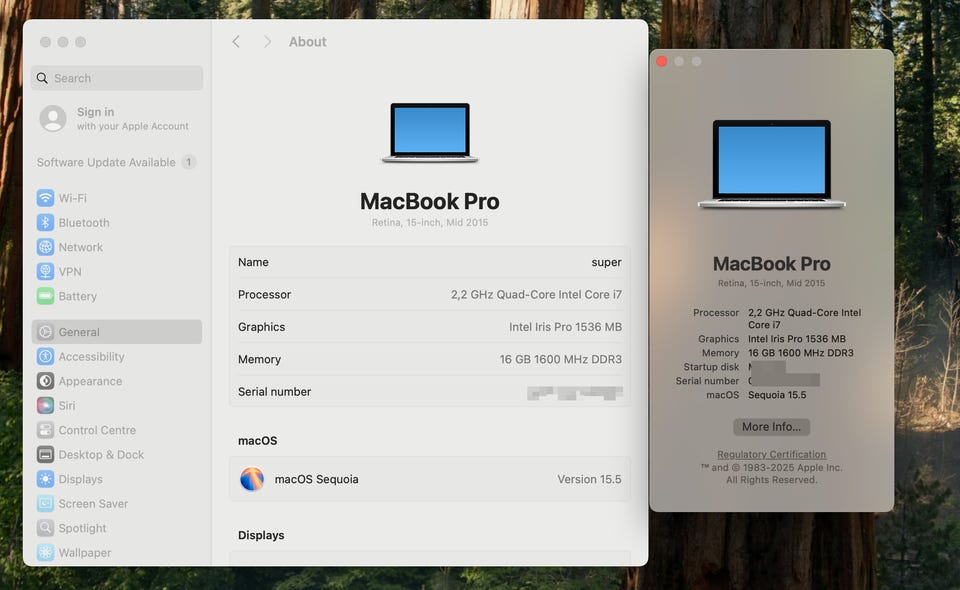
Task: Select the Network globe icon
Action: [45, 247]
